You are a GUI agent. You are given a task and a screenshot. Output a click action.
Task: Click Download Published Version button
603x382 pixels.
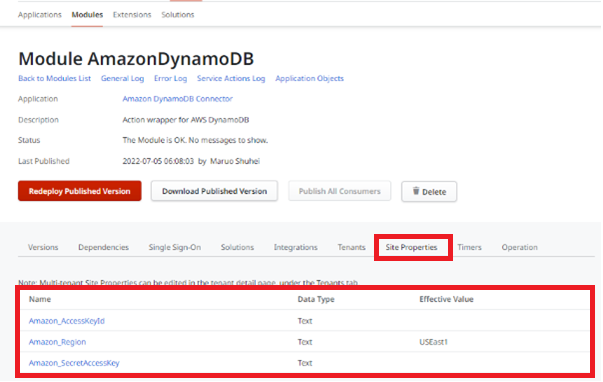coord(214,191)
